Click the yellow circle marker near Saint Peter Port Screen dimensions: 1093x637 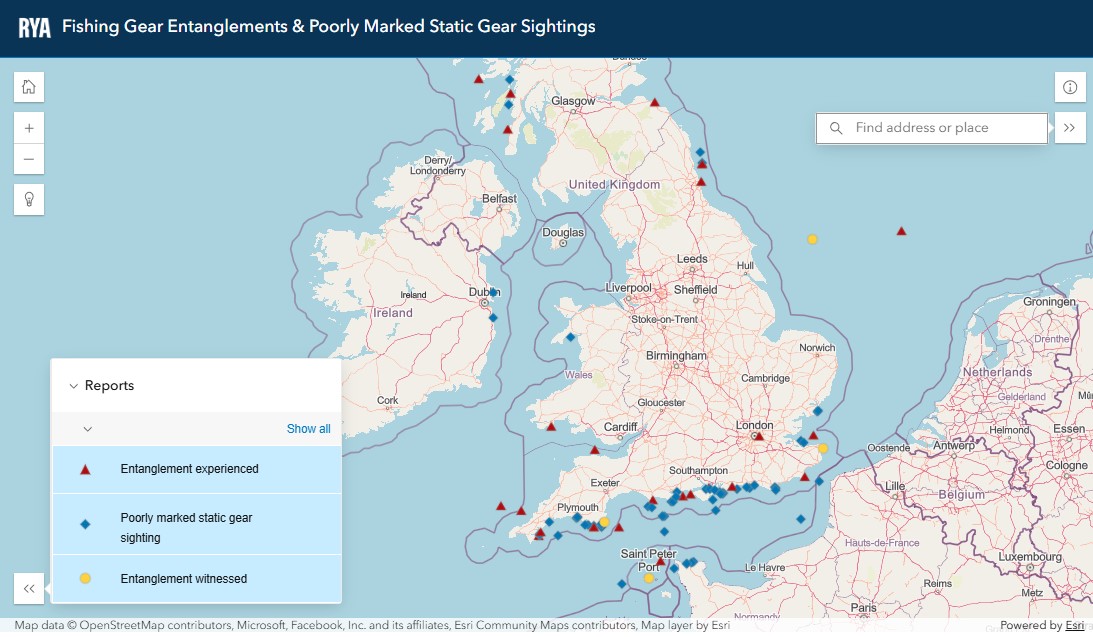(x=649, y=578)
